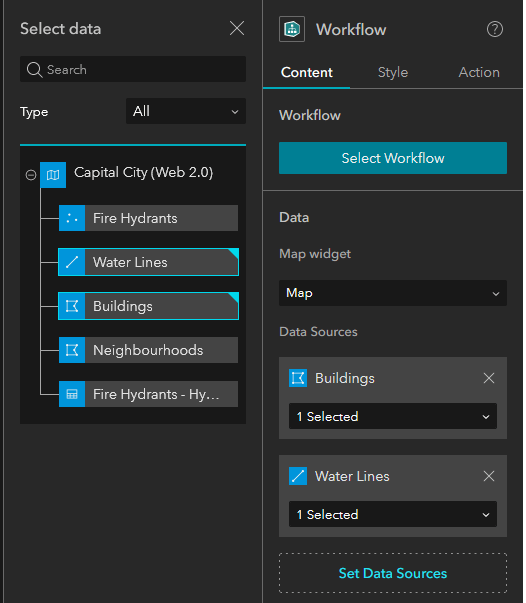Close the Select data panel
Viewport: 526px width, 603px height.
pyautogui.click(x=237, y=28)
